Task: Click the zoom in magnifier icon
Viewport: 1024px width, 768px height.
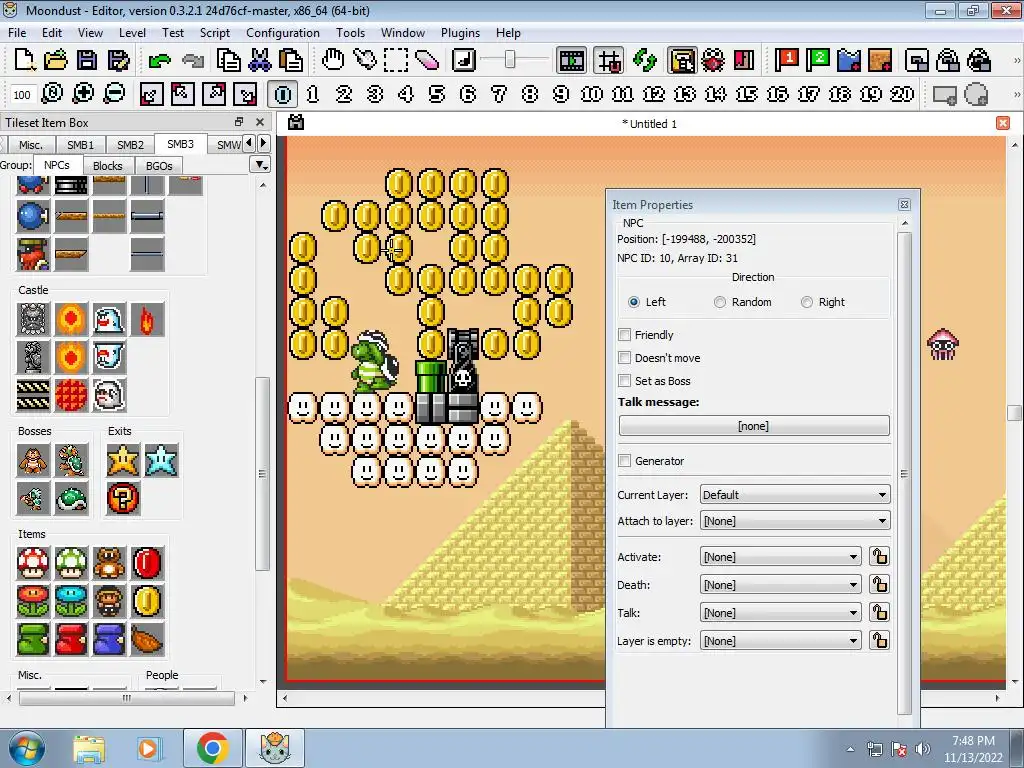Action: coord(84,94)
